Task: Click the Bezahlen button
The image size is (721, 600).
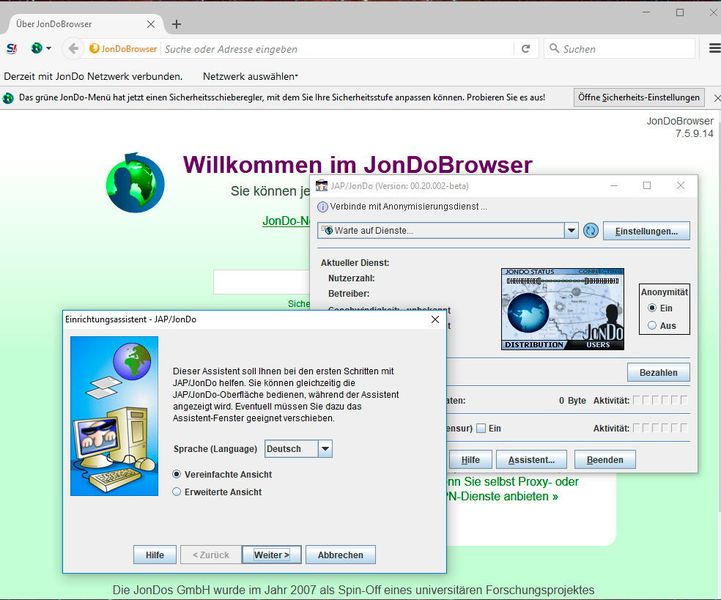Action: [658, 372]
